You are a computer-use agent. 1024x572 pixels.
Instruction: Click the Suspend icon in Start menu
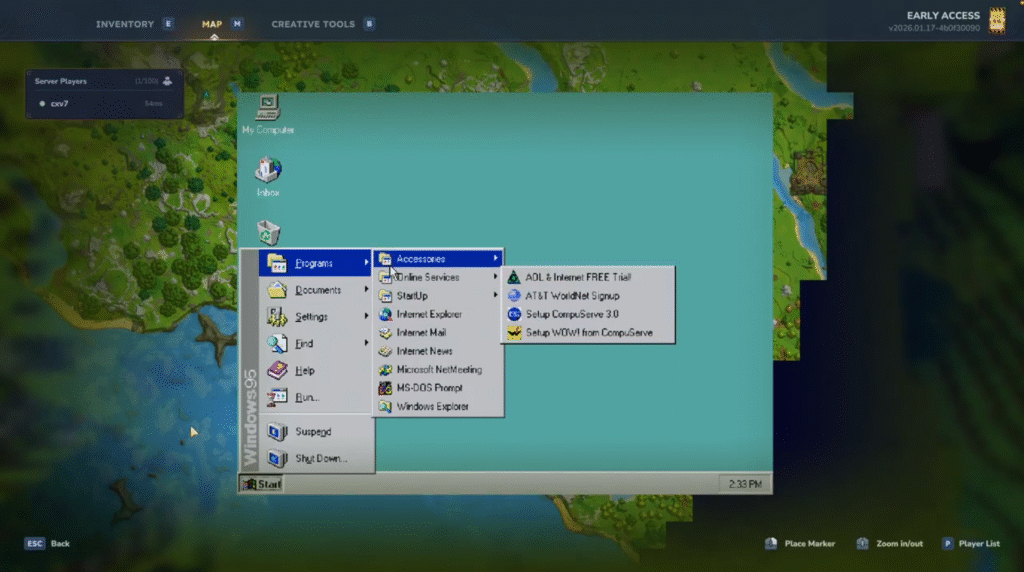(x=277, y=432)
